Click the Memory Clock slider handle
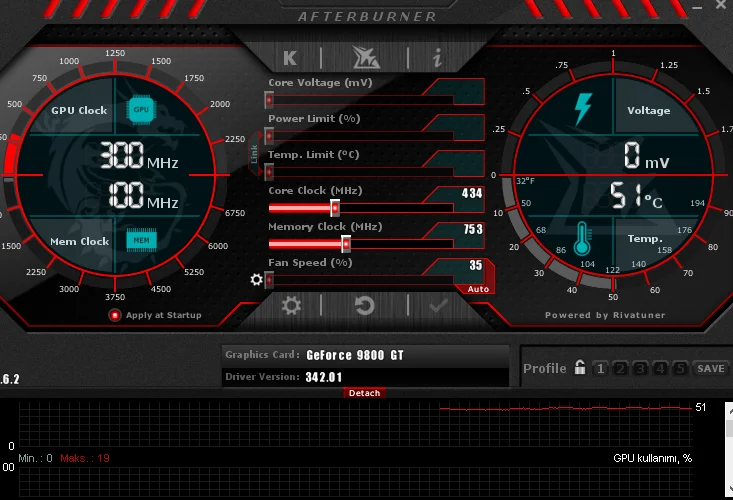 346,243
